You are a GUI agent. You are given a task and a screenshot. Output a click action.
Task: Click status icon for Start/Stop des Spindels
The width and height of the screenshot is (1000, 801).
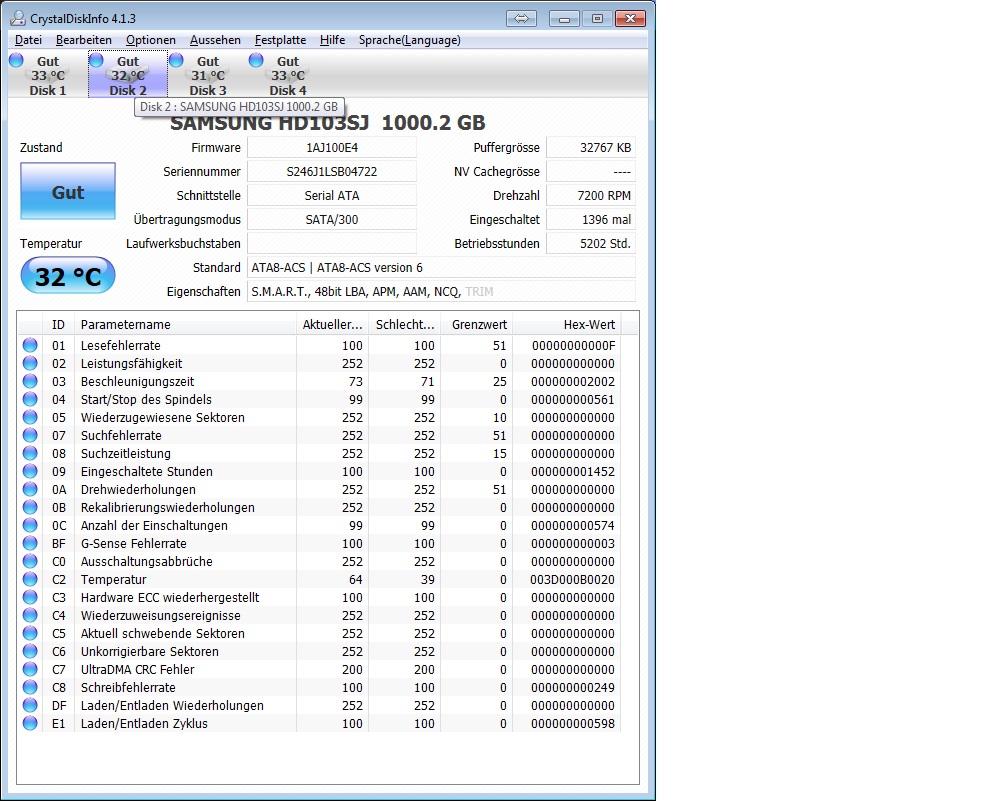tap(30, 399)
